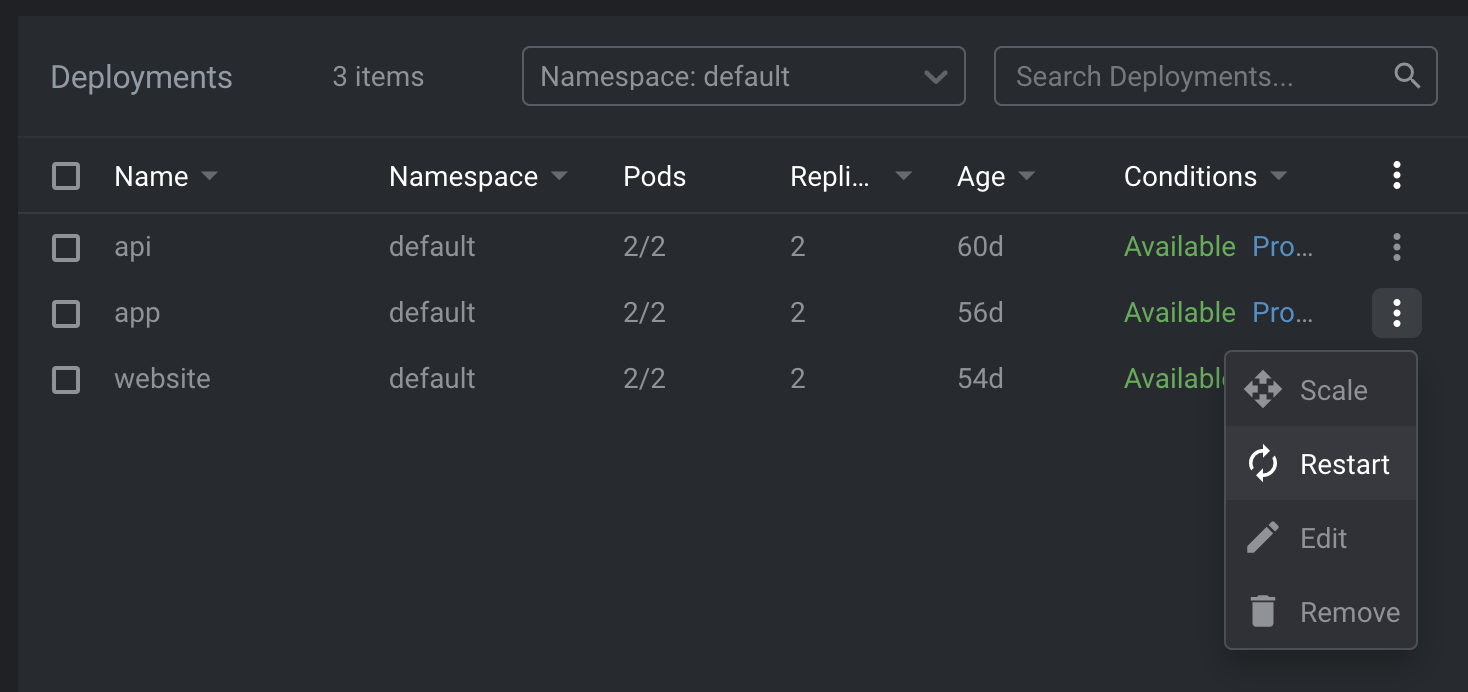The height and width of the screenshot is (692, 1468).
Task: Check the website deployment row checkbox
Action: pyautogui.click(x=65, y=379)
